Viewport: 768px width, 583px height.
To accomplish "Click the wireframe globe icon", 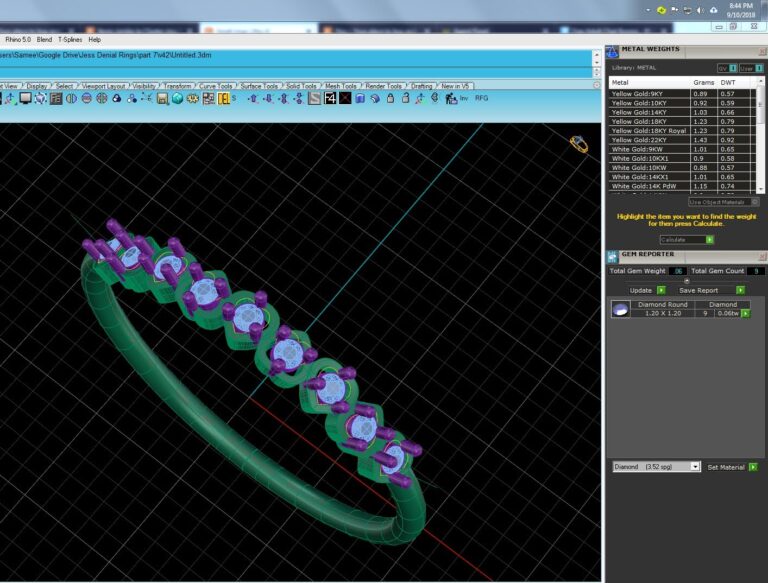I will [101, 98].
